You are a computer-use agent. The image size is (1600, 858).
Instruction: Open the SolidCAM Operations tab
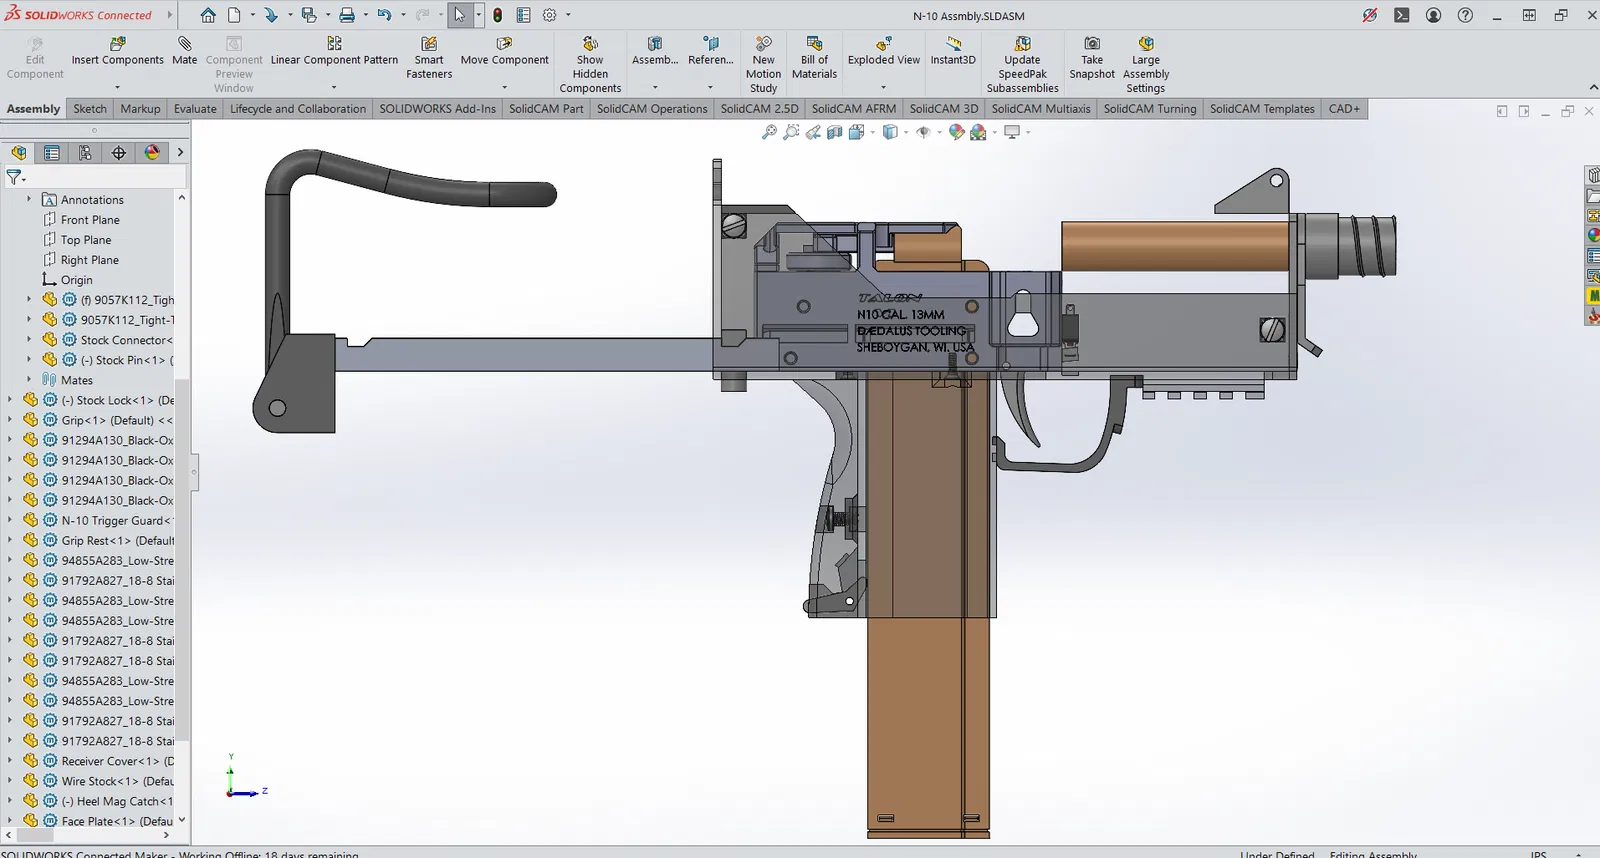[651, 109]
